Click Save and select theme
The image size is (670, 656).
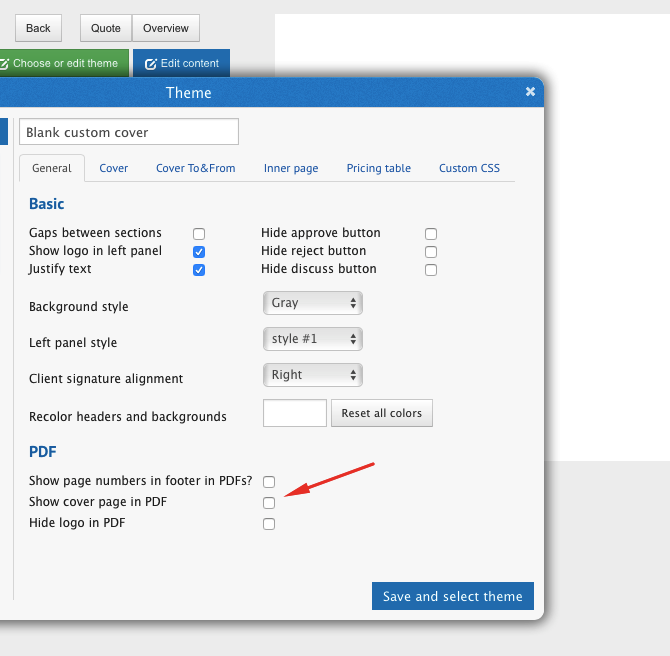pyautogui.click(x=452, y=596)
